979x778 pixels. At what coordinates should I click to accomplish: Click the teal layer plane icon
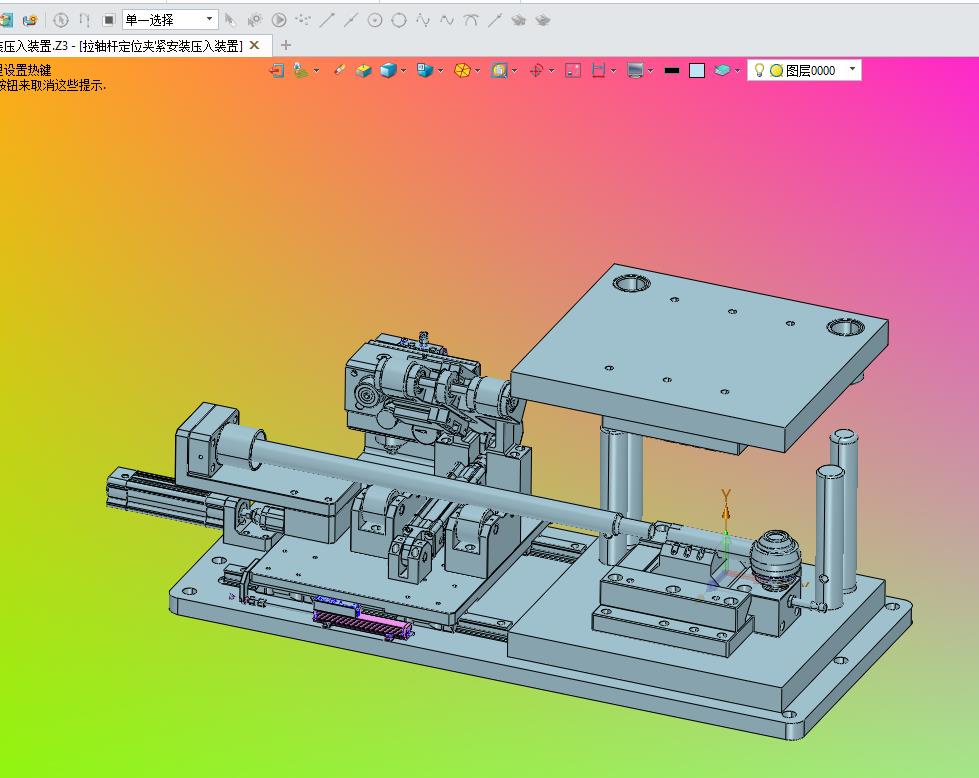pos(722,71)
